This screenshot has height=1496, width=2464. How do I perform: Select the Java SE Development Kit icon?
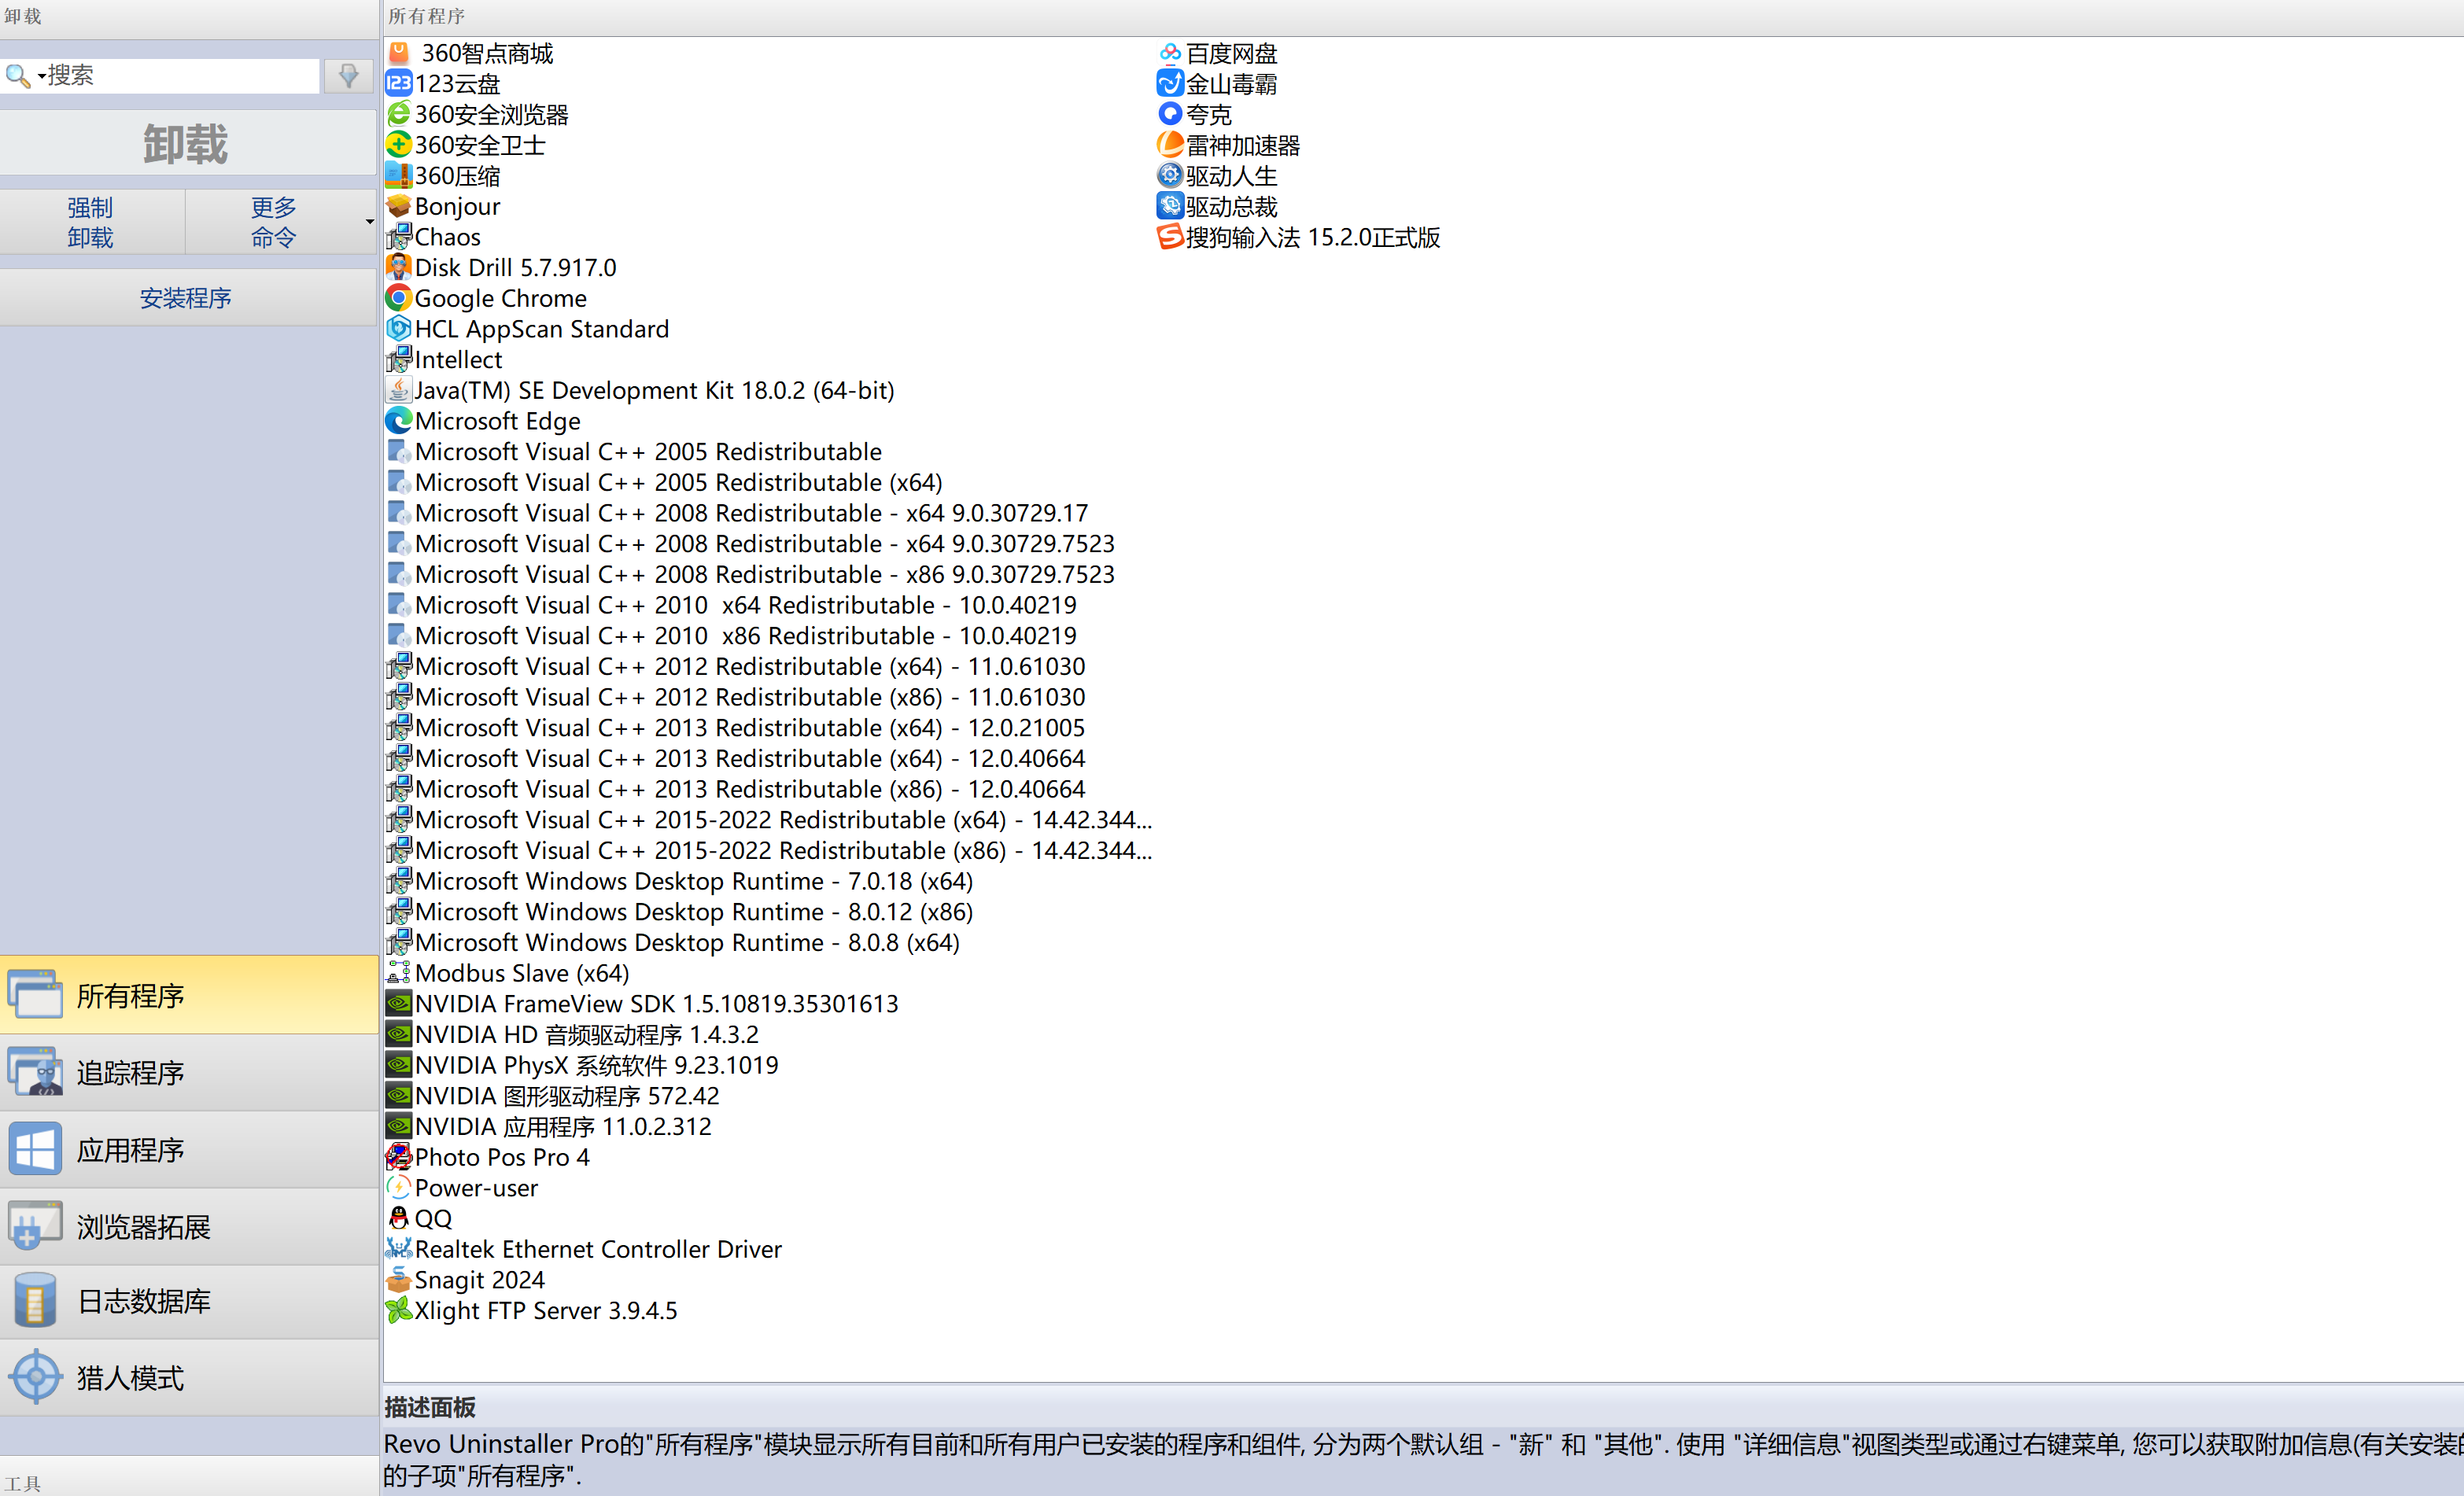(398, 390)
